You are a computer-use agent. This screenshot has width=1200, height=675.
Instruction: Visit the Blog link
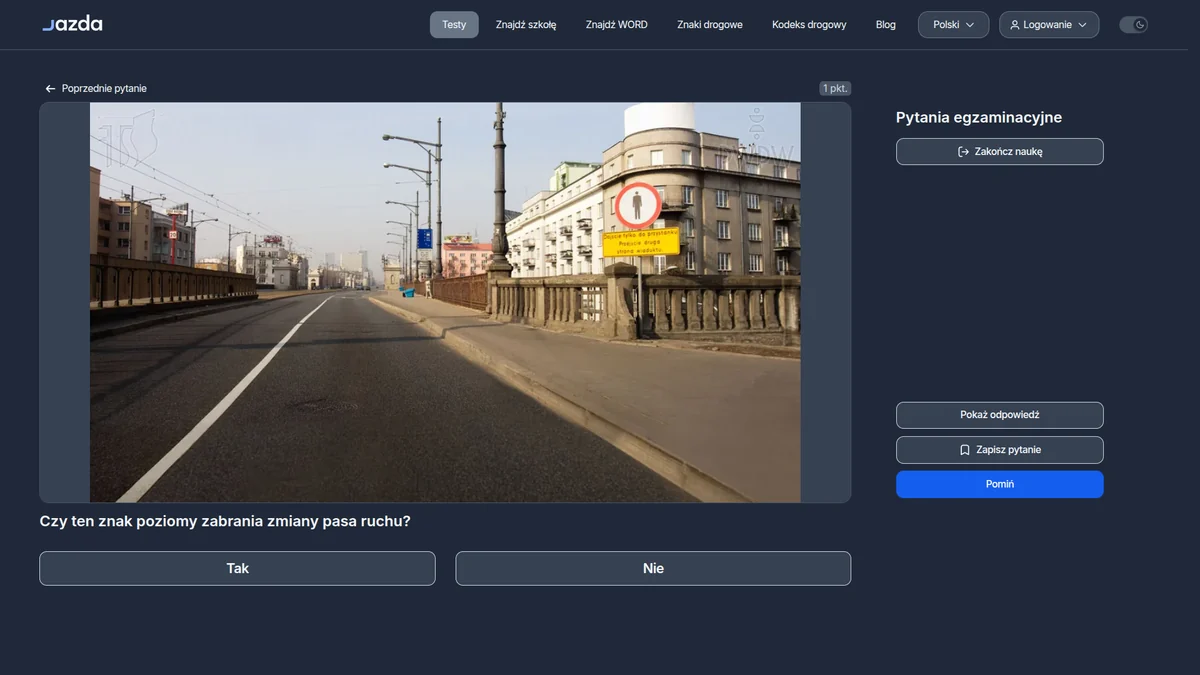tap(886, 25)
